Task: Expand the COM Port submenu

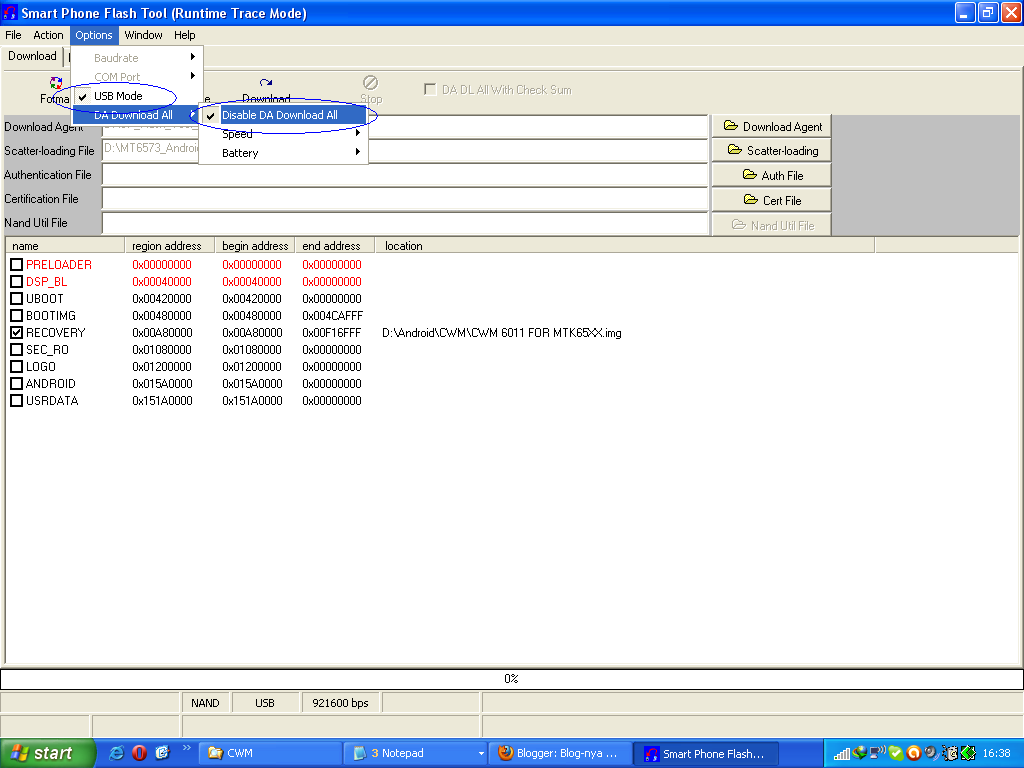Action: pos(137,77)
